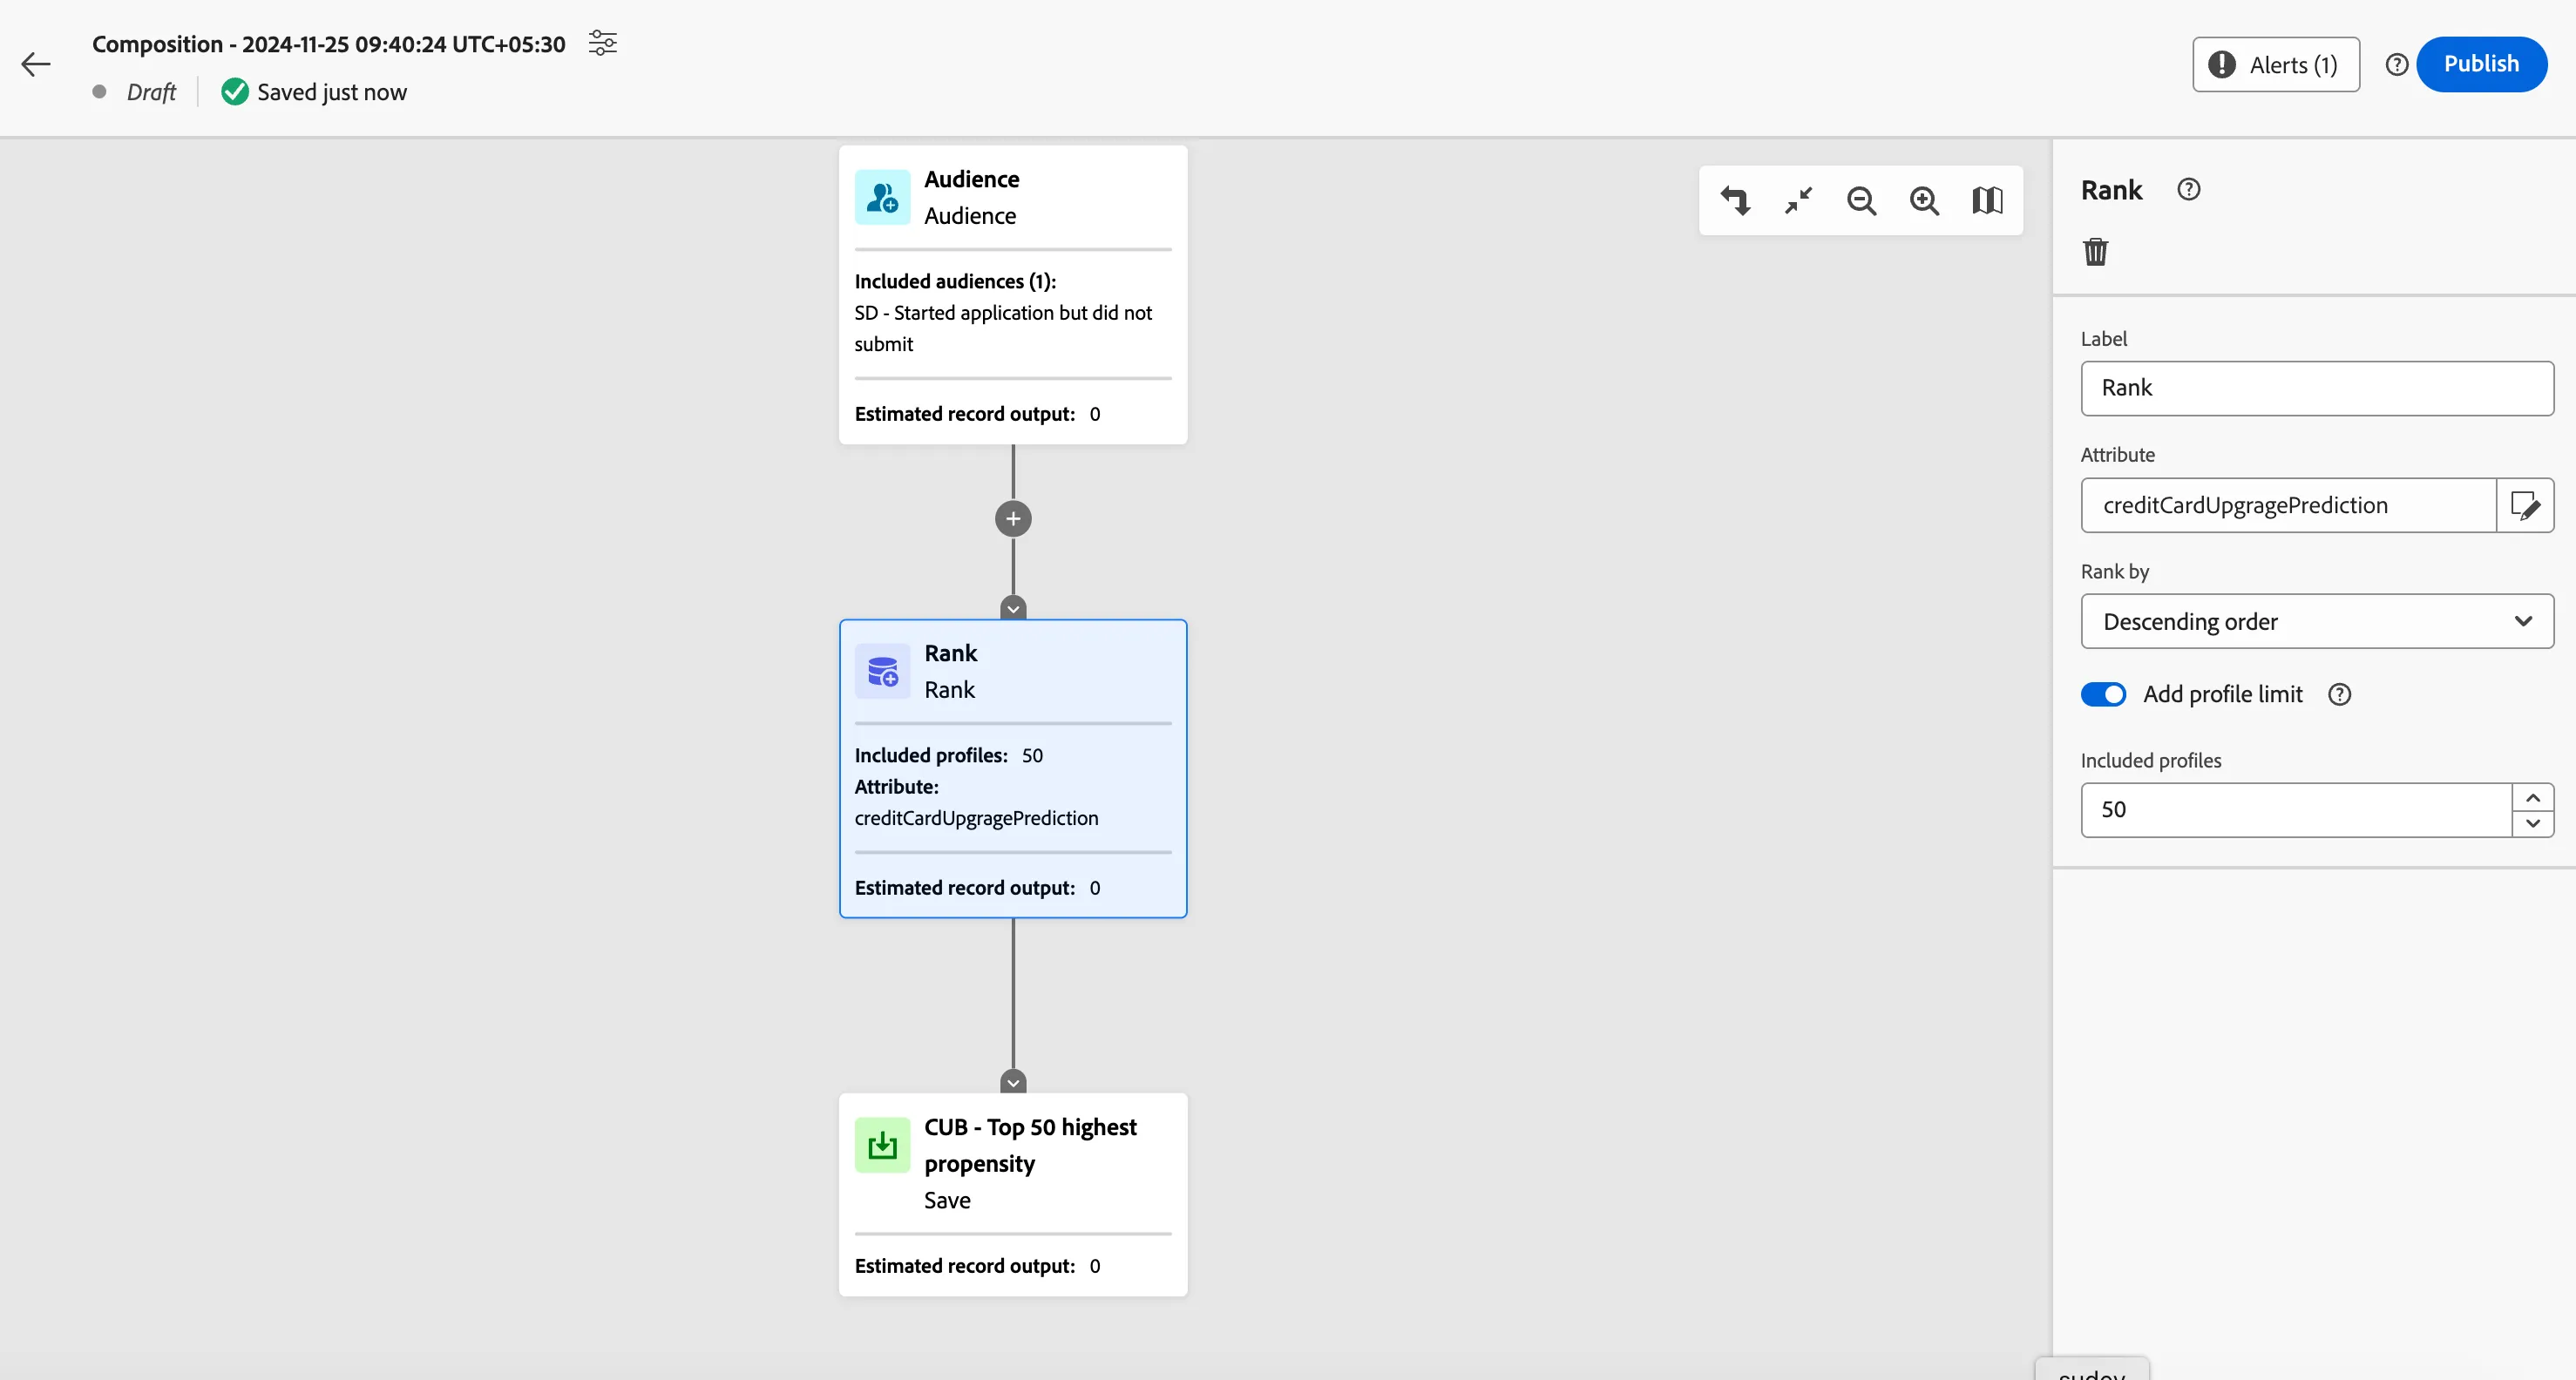The height and width of the screenshot is (1380, 2576).
Task: Click the chevron connector above Rank node
Action: click(x=1013, y=608)
